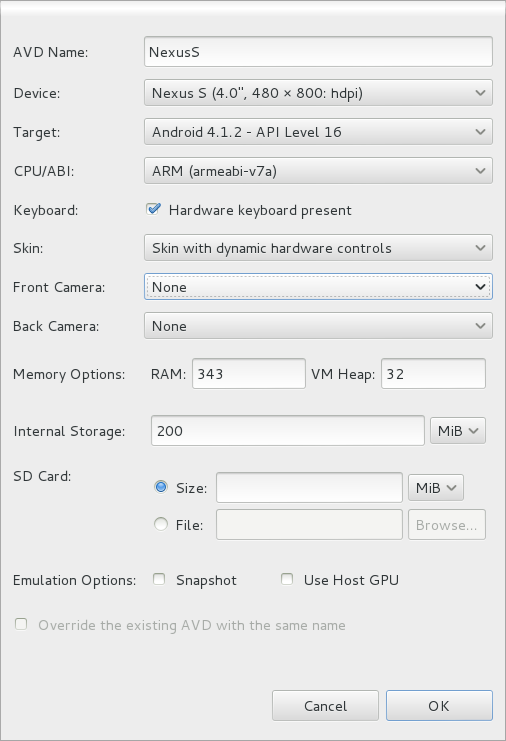Screen dimensions: 506x741
Task: Click the AVD Name text field
Action: 318,52
